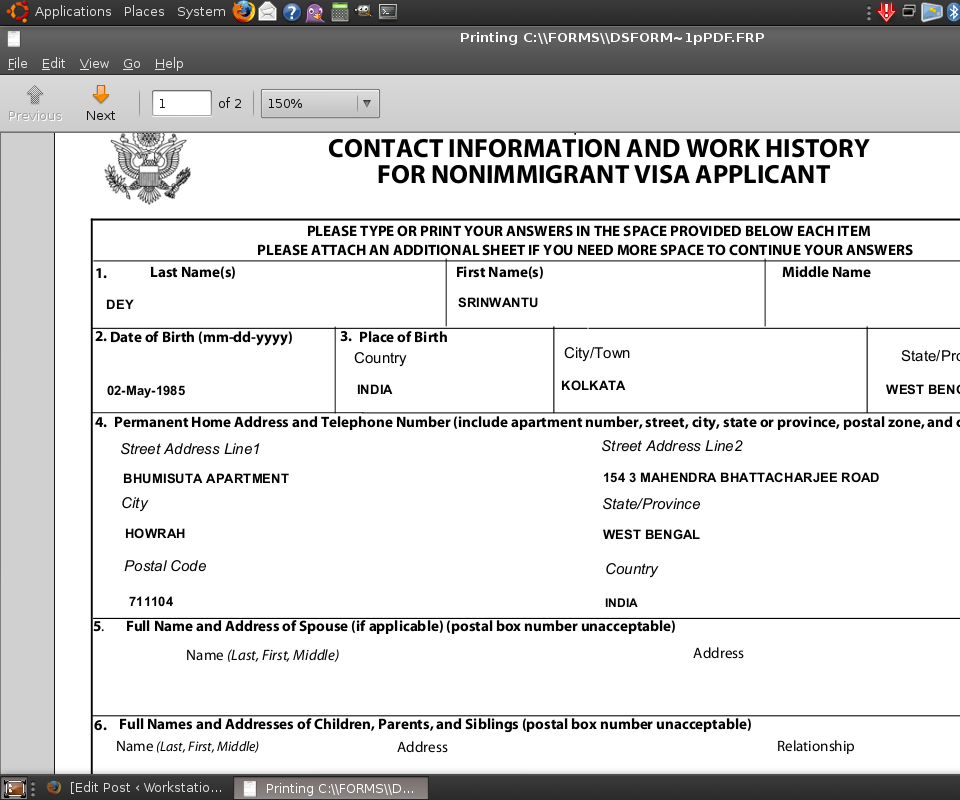Click the last name value DEY
Screen dimensions: 960x800
(x=120, y=304)
